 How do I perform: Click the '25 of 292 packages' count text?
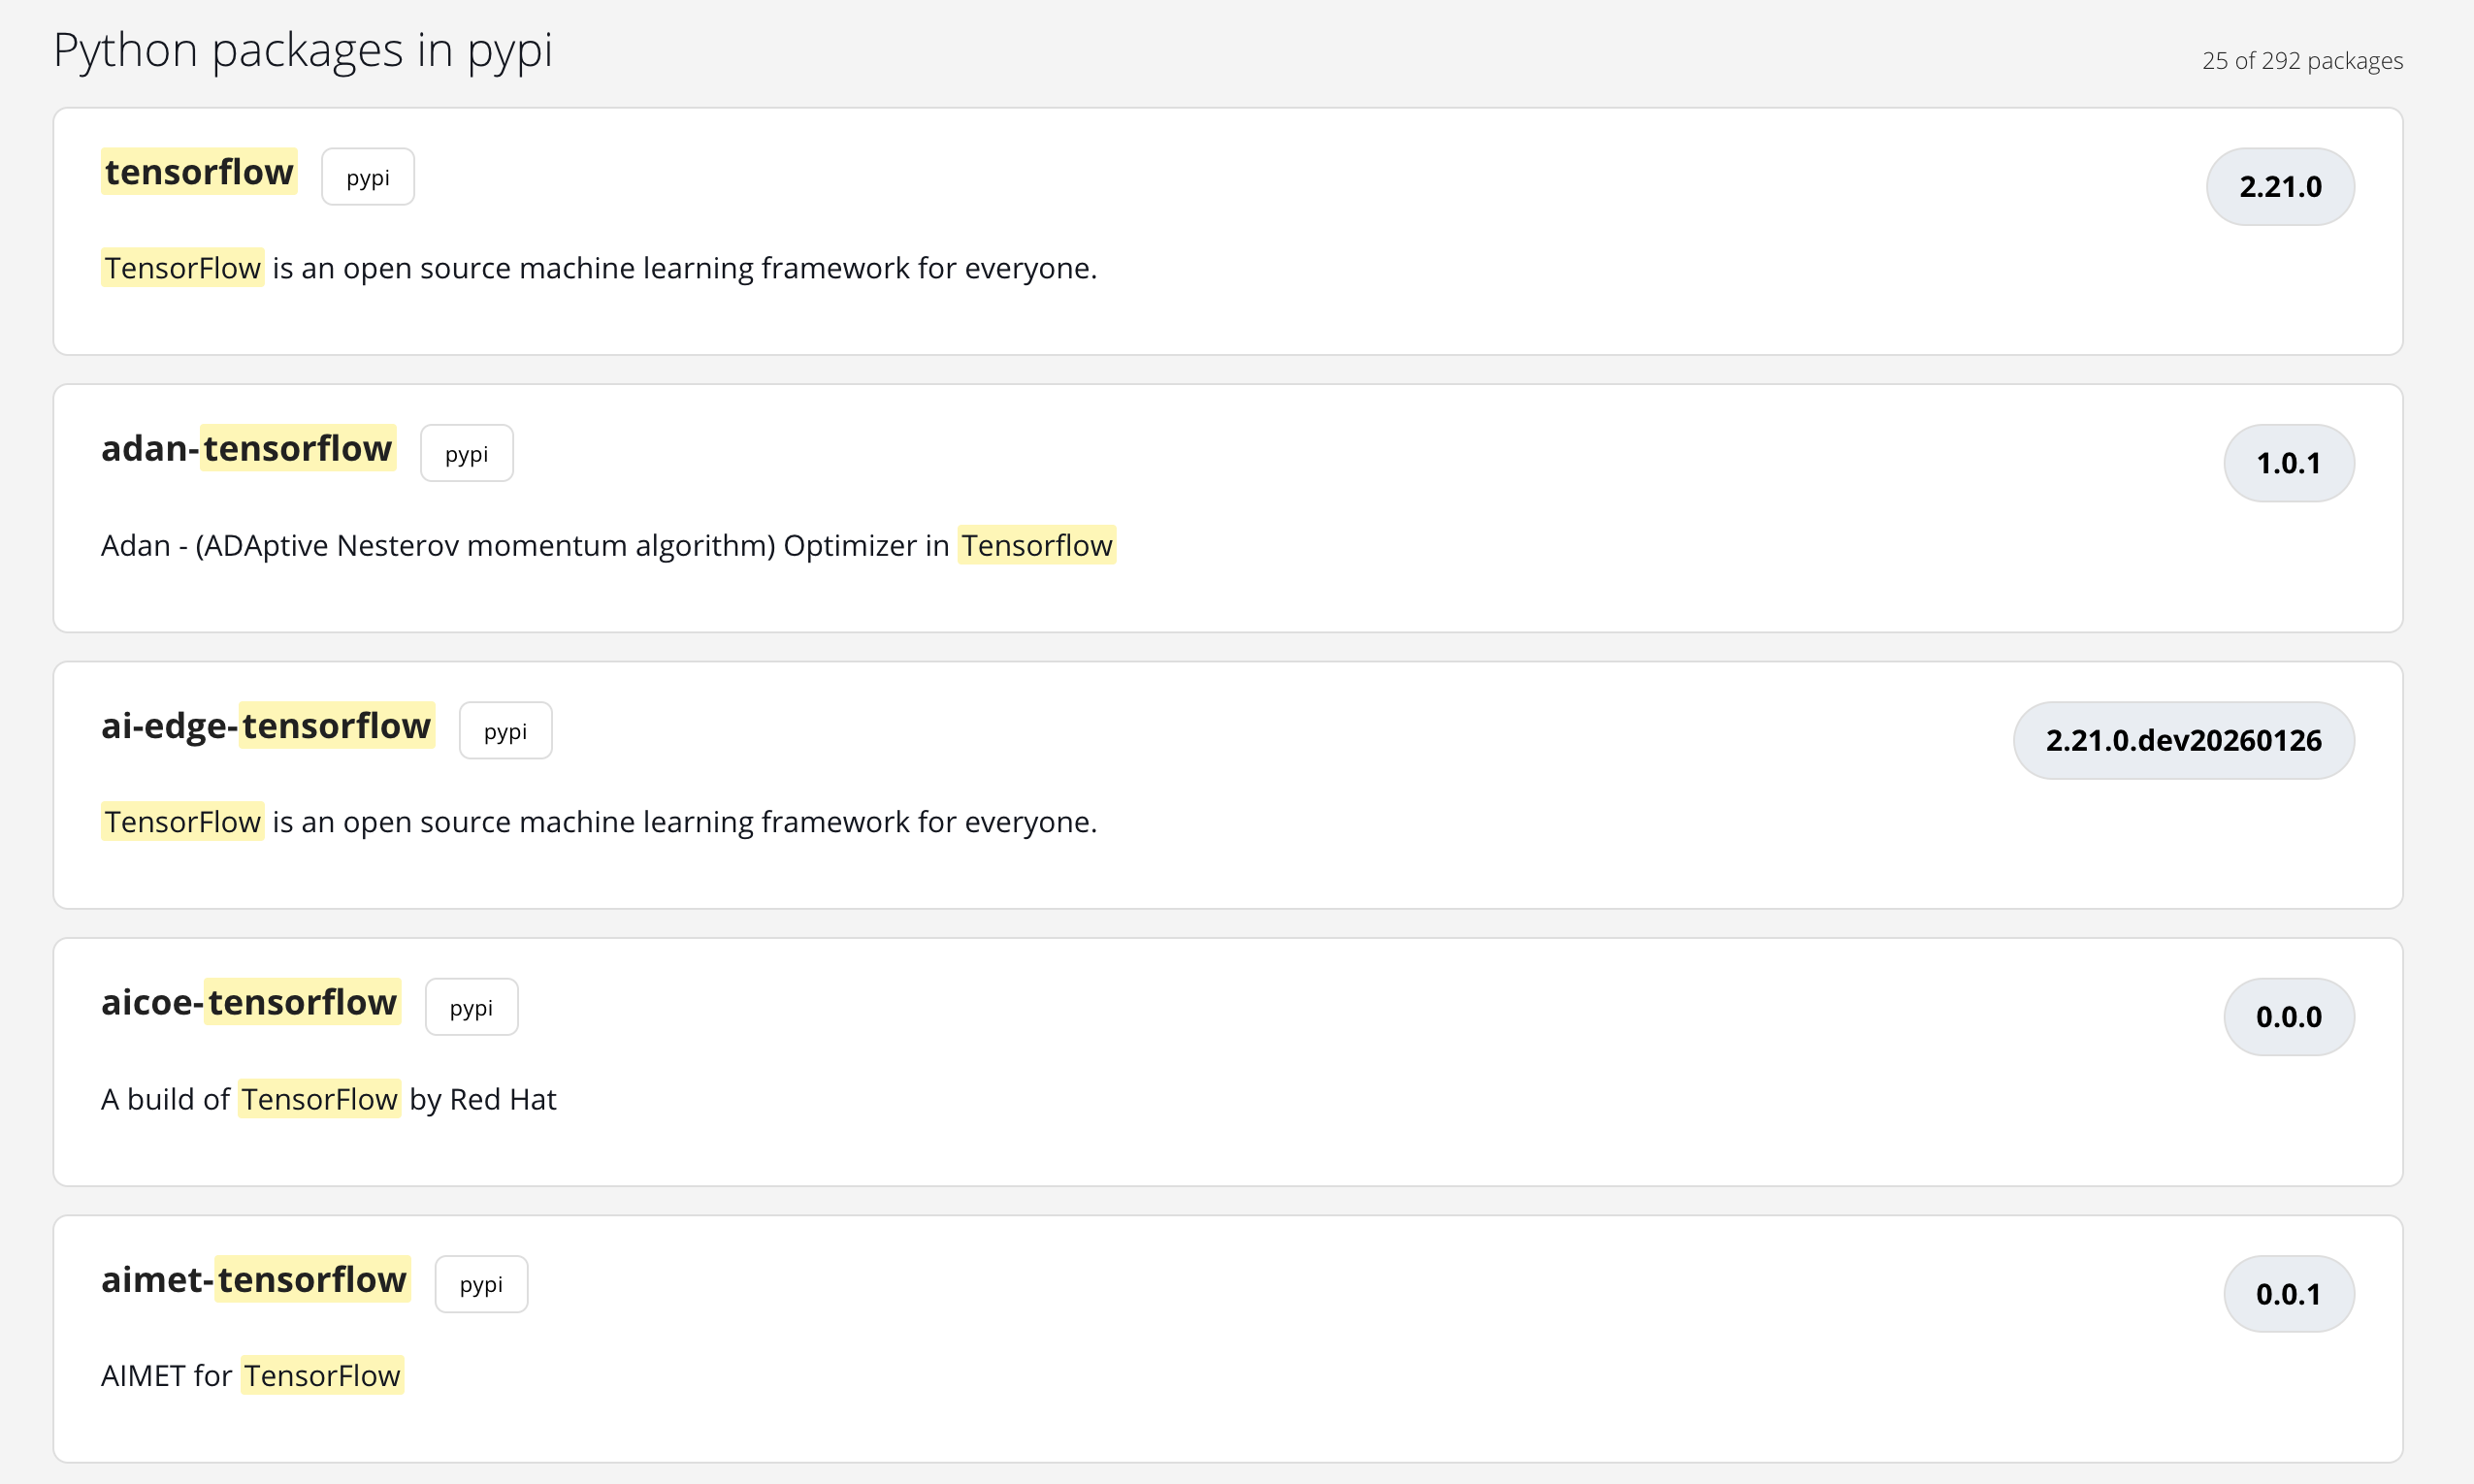click(x=2302, y=61)
